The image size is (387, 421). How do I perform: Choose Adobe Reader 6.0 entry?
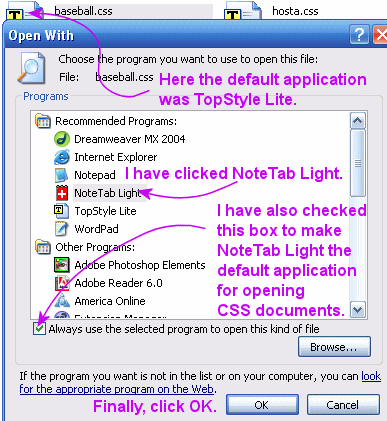(118, 283)
